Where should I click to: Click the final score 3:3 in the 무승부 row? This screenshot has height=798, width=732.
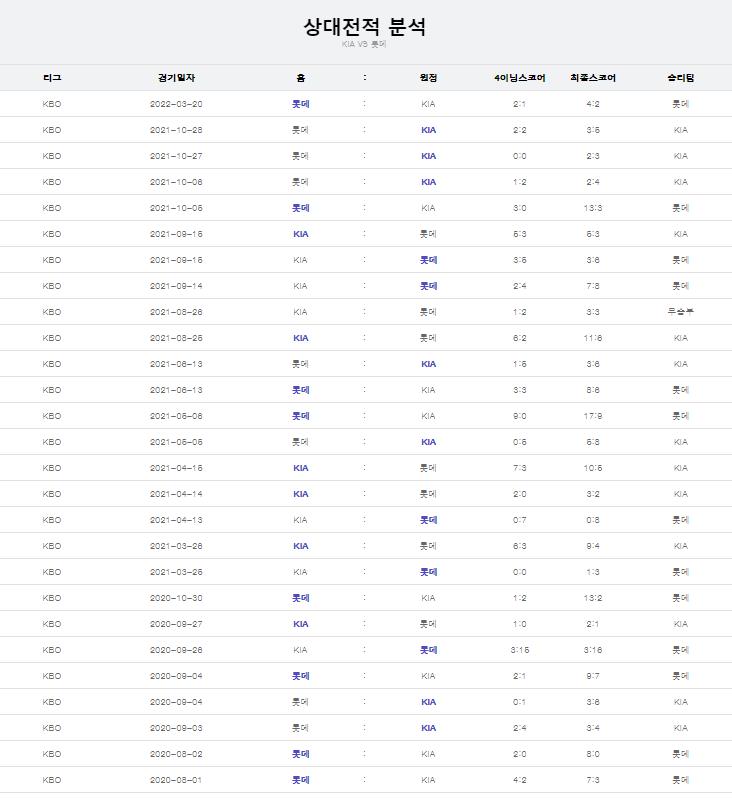tap(593, 312)
